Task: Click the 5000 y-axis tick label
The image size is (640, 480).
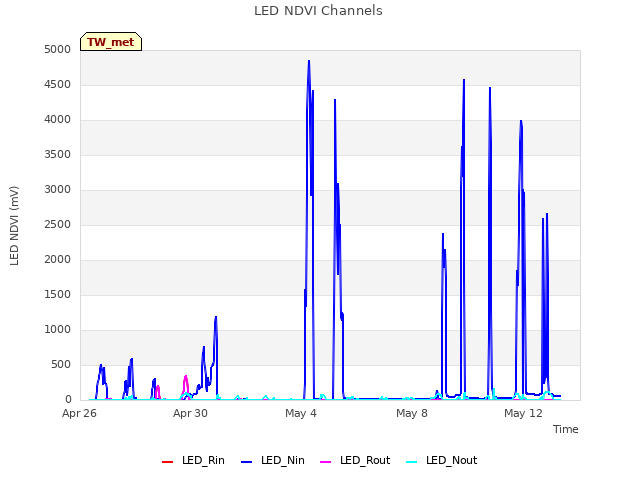Action: click(x=58, y=50)
